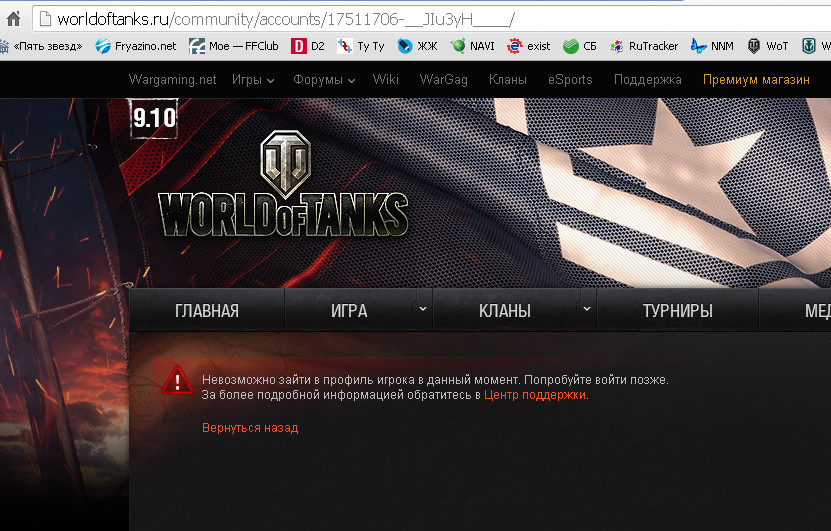Click the browser Home icon
The width and height of the screenshot is (831, 531).
point(13,19)
